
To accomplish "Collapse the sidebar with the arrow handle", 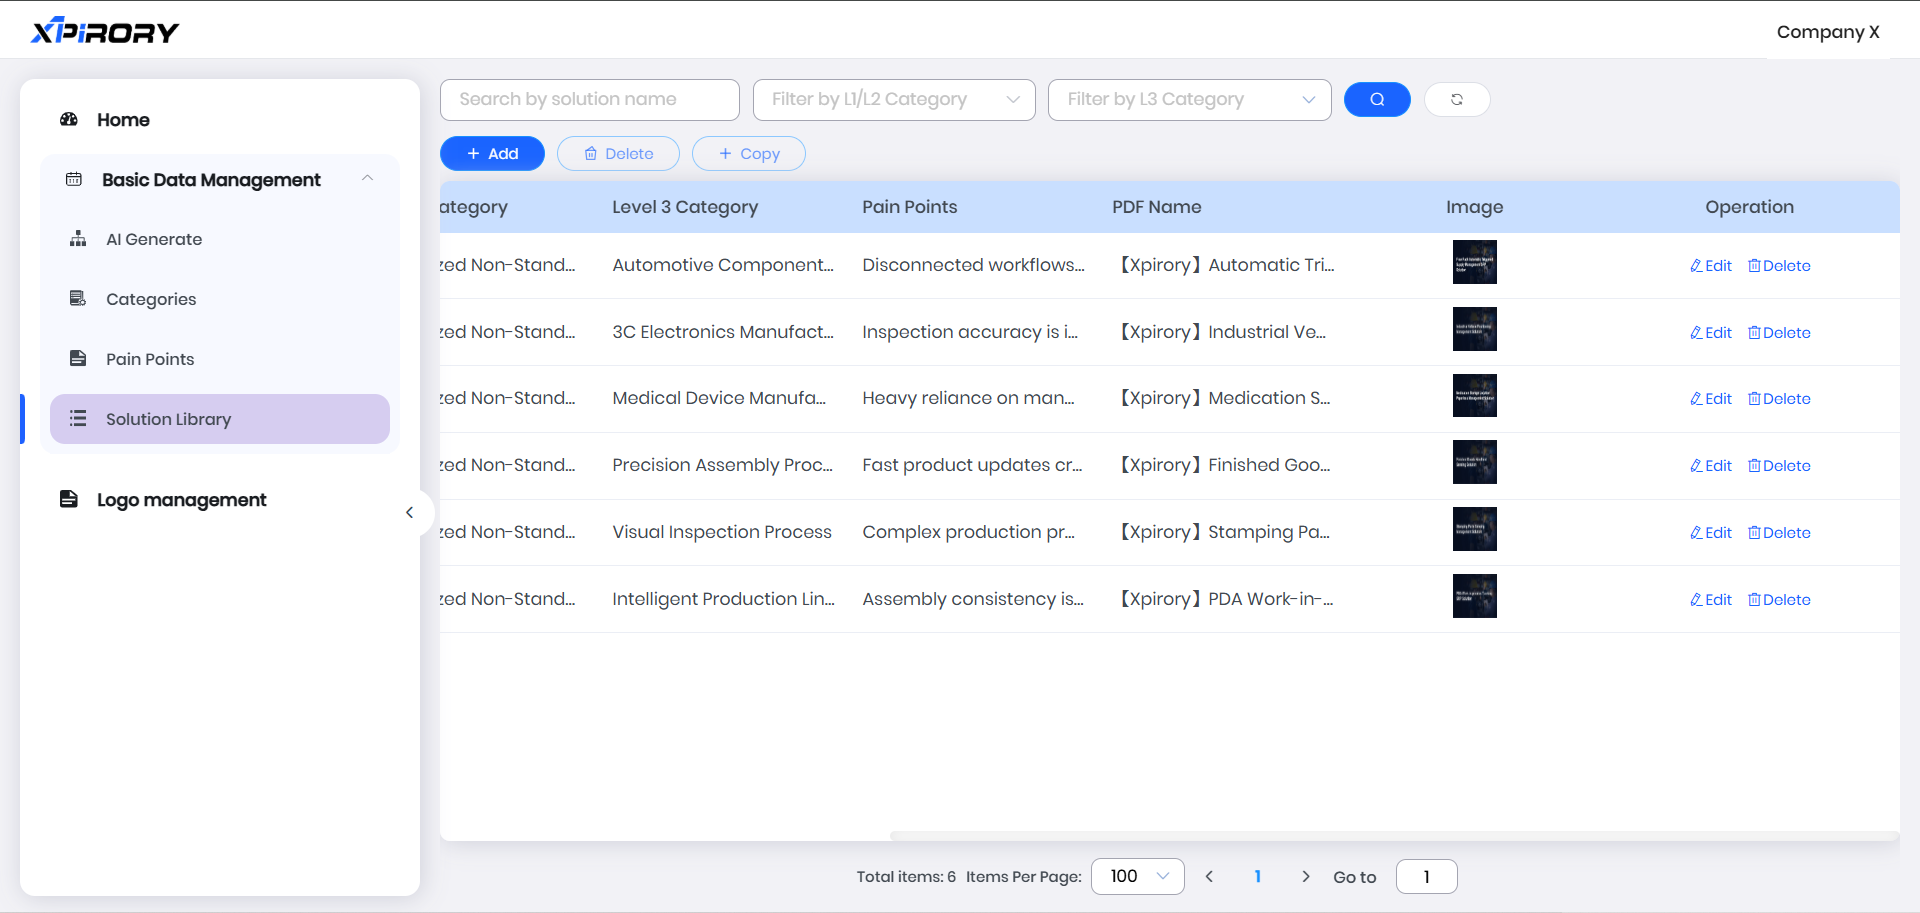I will coord(409,513).
